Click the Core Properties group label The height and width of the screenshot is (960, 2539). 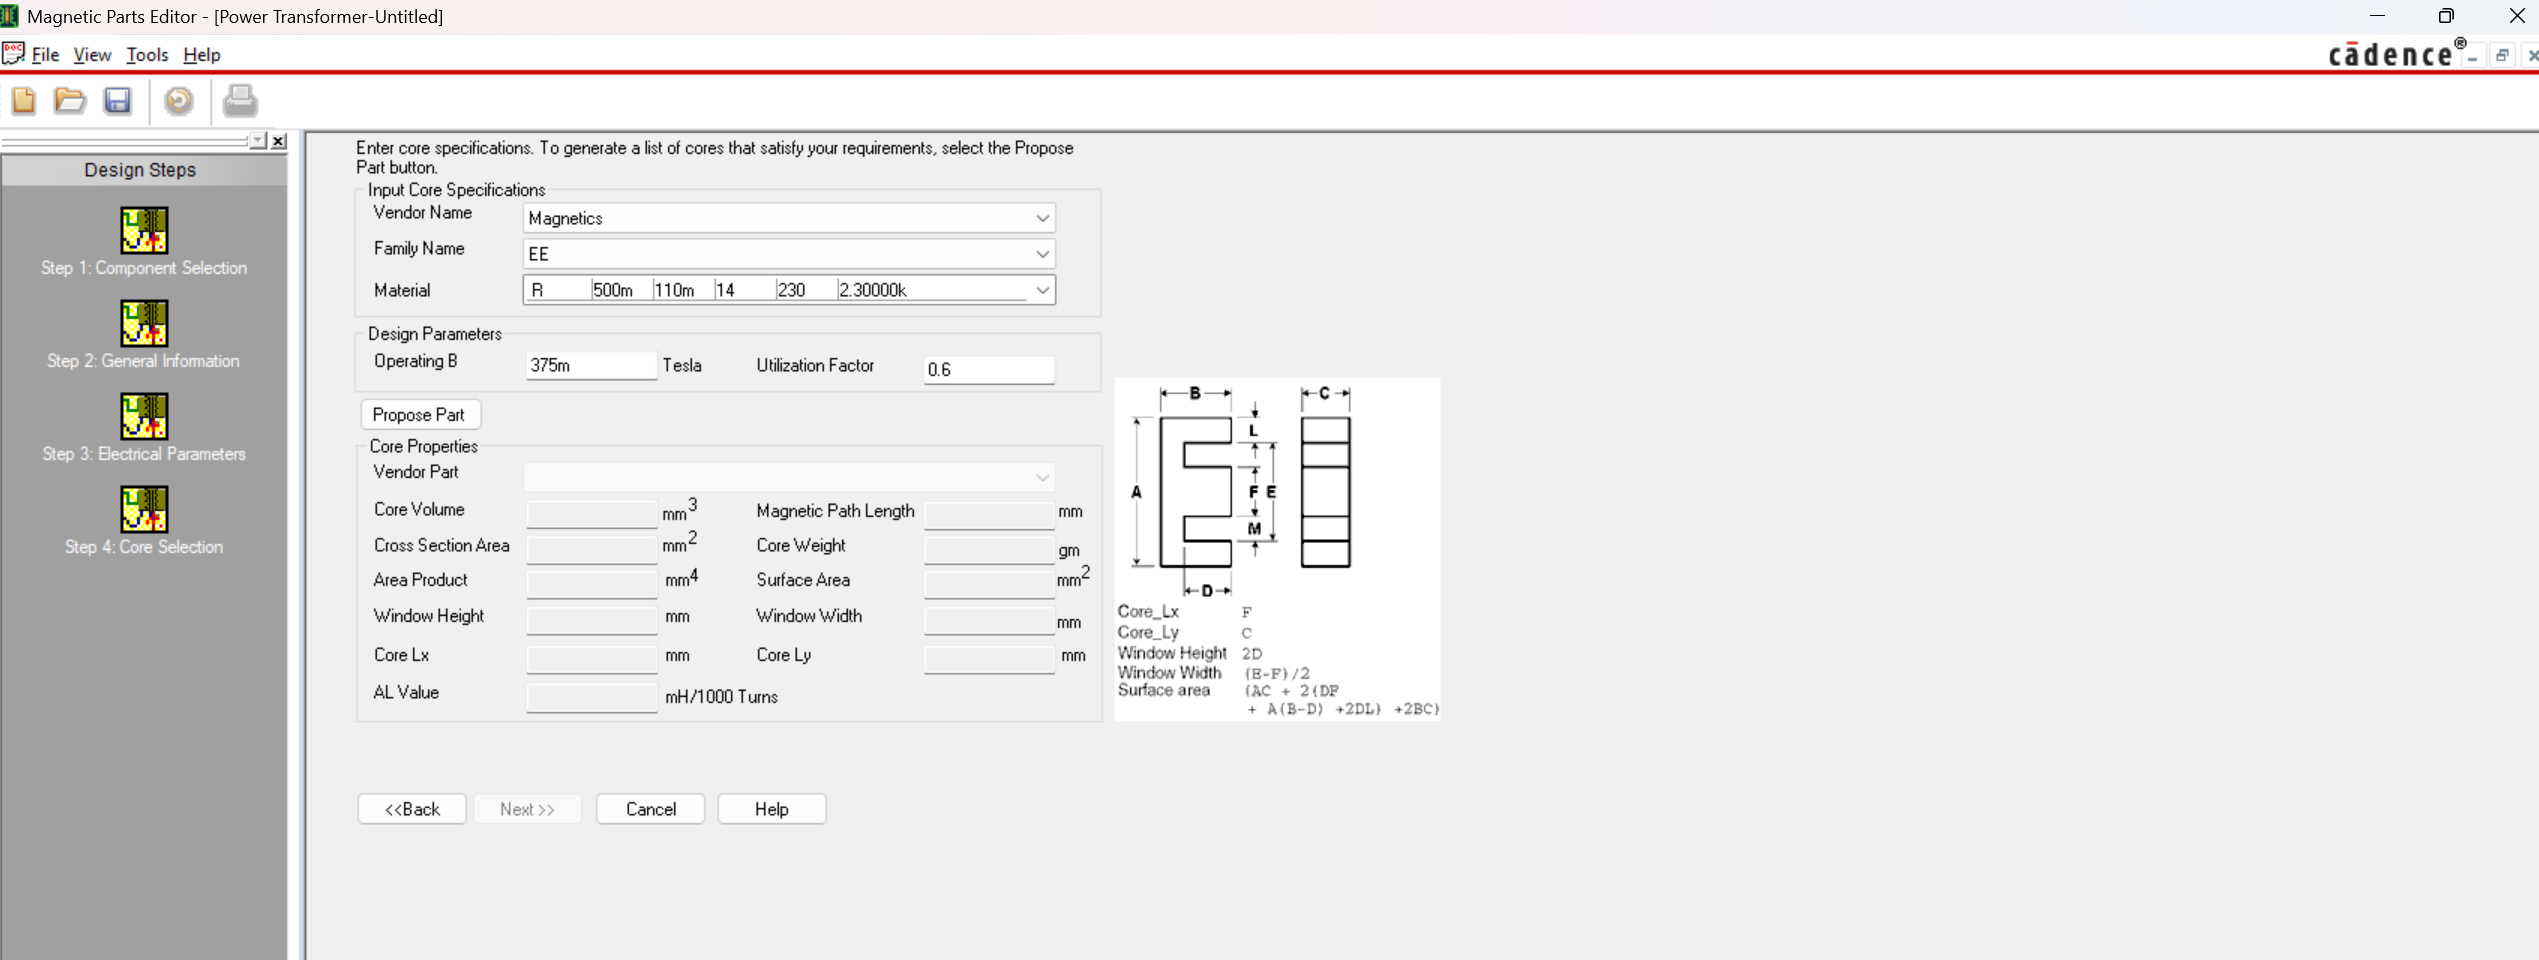423,446
